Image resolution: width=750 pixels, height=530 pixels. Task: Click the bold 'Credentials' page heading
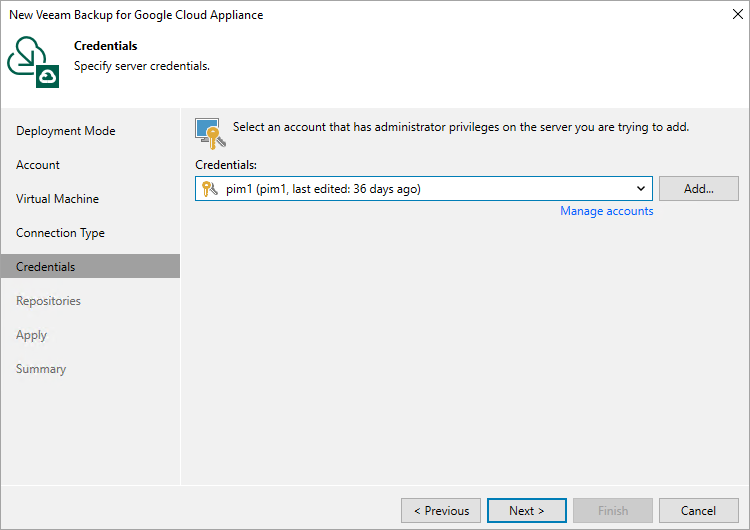[x=105, y=46]
